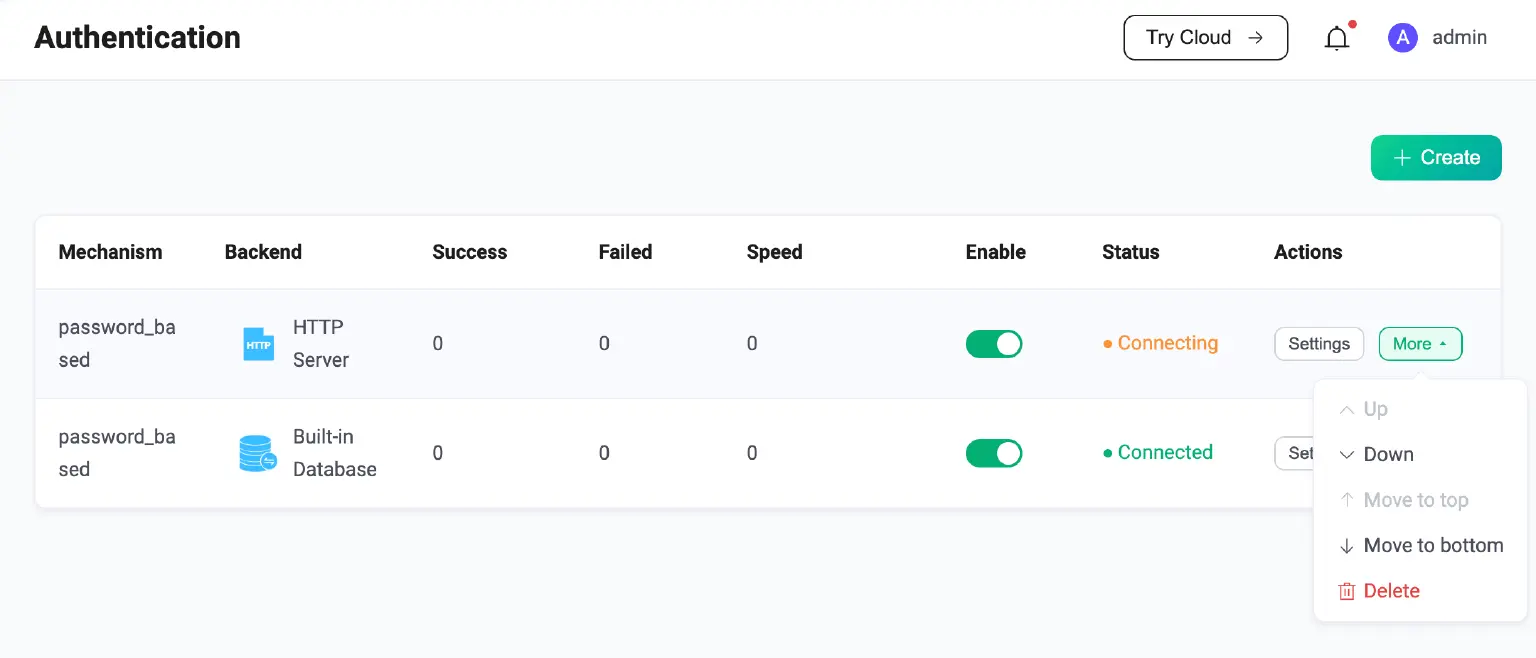Open Settings for the HTTP Server authenticator
1536x658 pixels.
point(1319,344)
